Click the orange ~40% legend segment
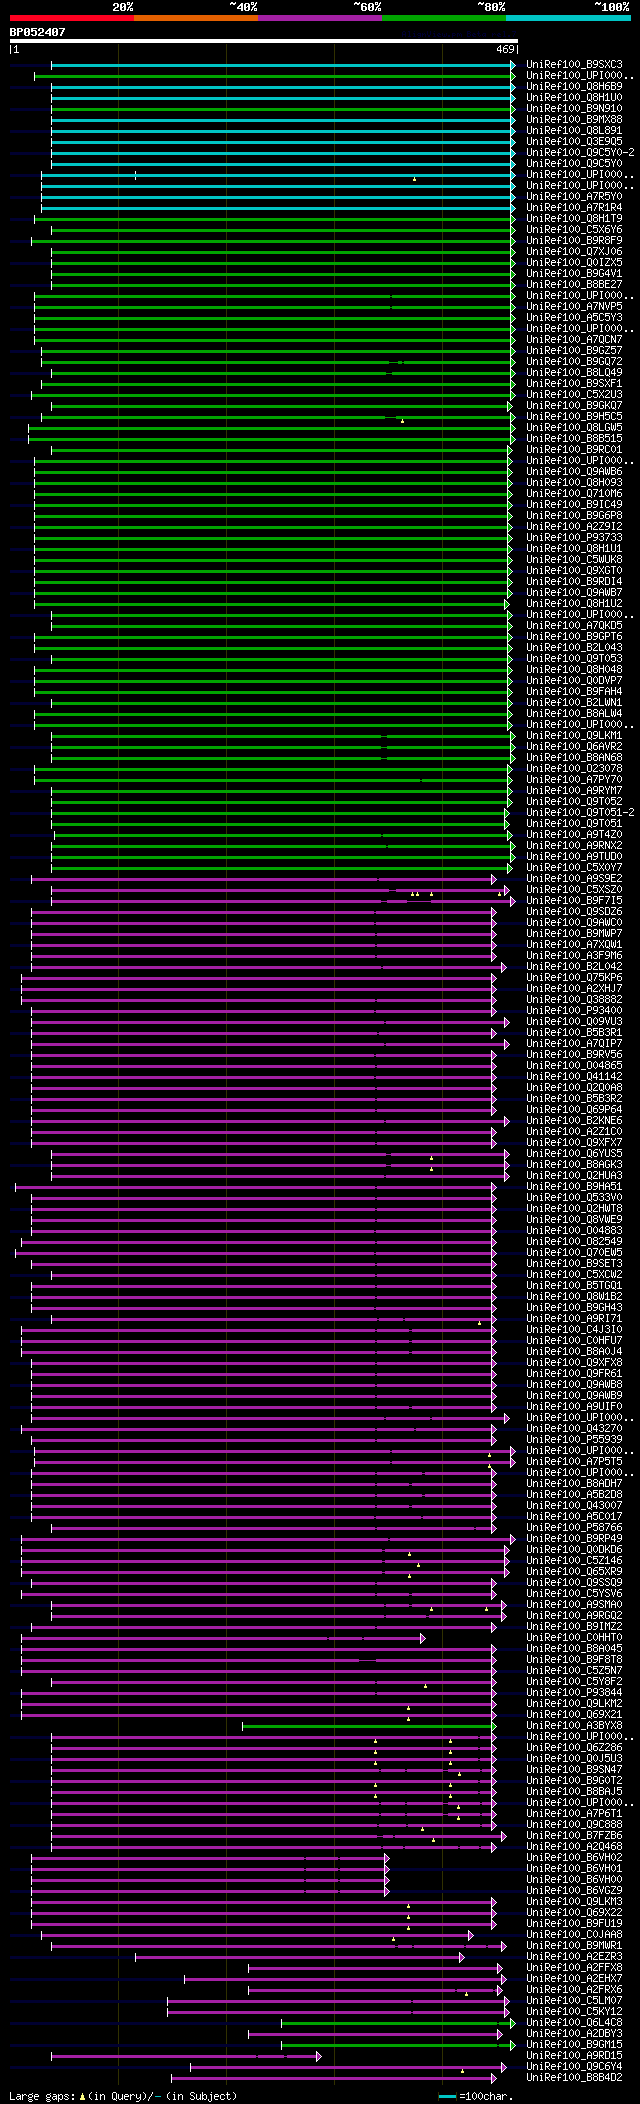The image size is (640, 2104). [x=195, y=18]
